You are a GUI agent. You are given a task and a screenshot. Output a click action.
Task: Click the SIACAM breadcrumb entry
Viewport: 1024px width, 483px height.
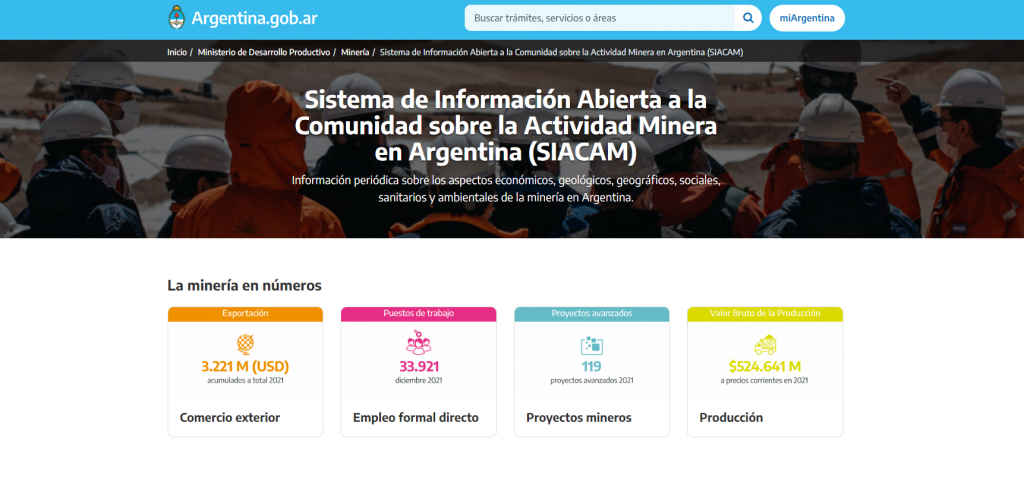point(562,52)
